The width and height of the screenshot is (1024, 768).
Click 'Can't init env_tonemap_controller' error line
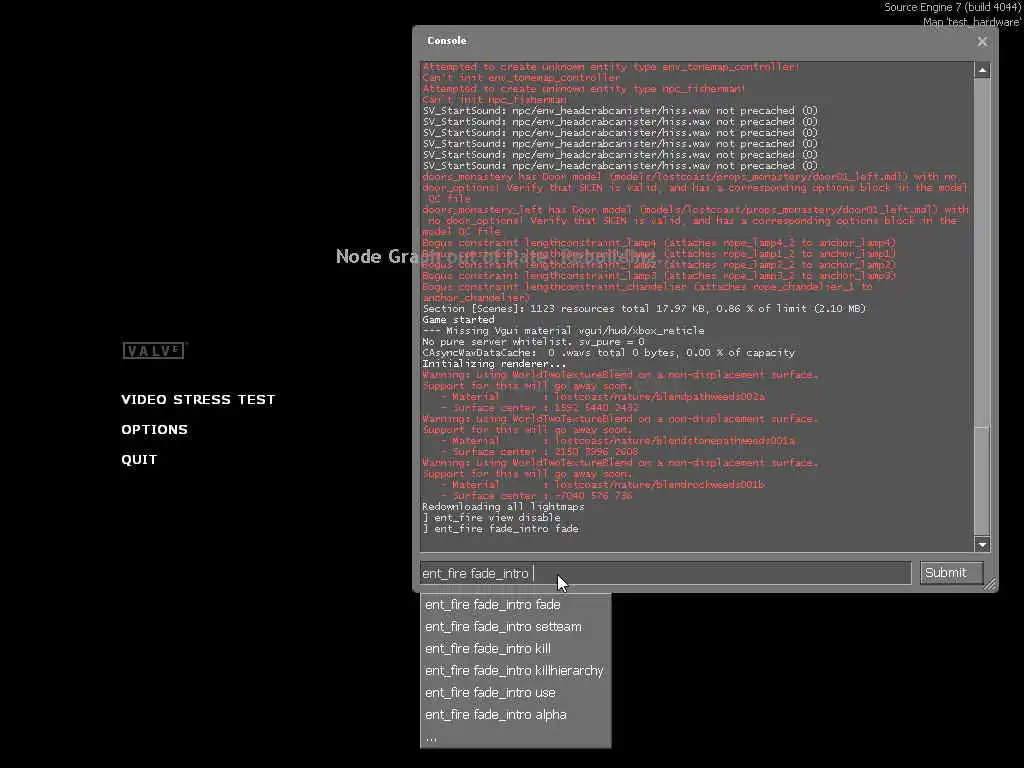(x=521, y=78)
